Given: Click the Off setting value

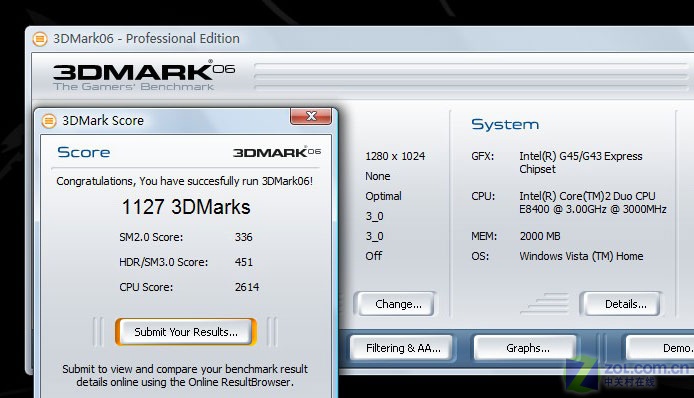Looking at the screenshot, I should pyautogui.click(x=374, y=256).
